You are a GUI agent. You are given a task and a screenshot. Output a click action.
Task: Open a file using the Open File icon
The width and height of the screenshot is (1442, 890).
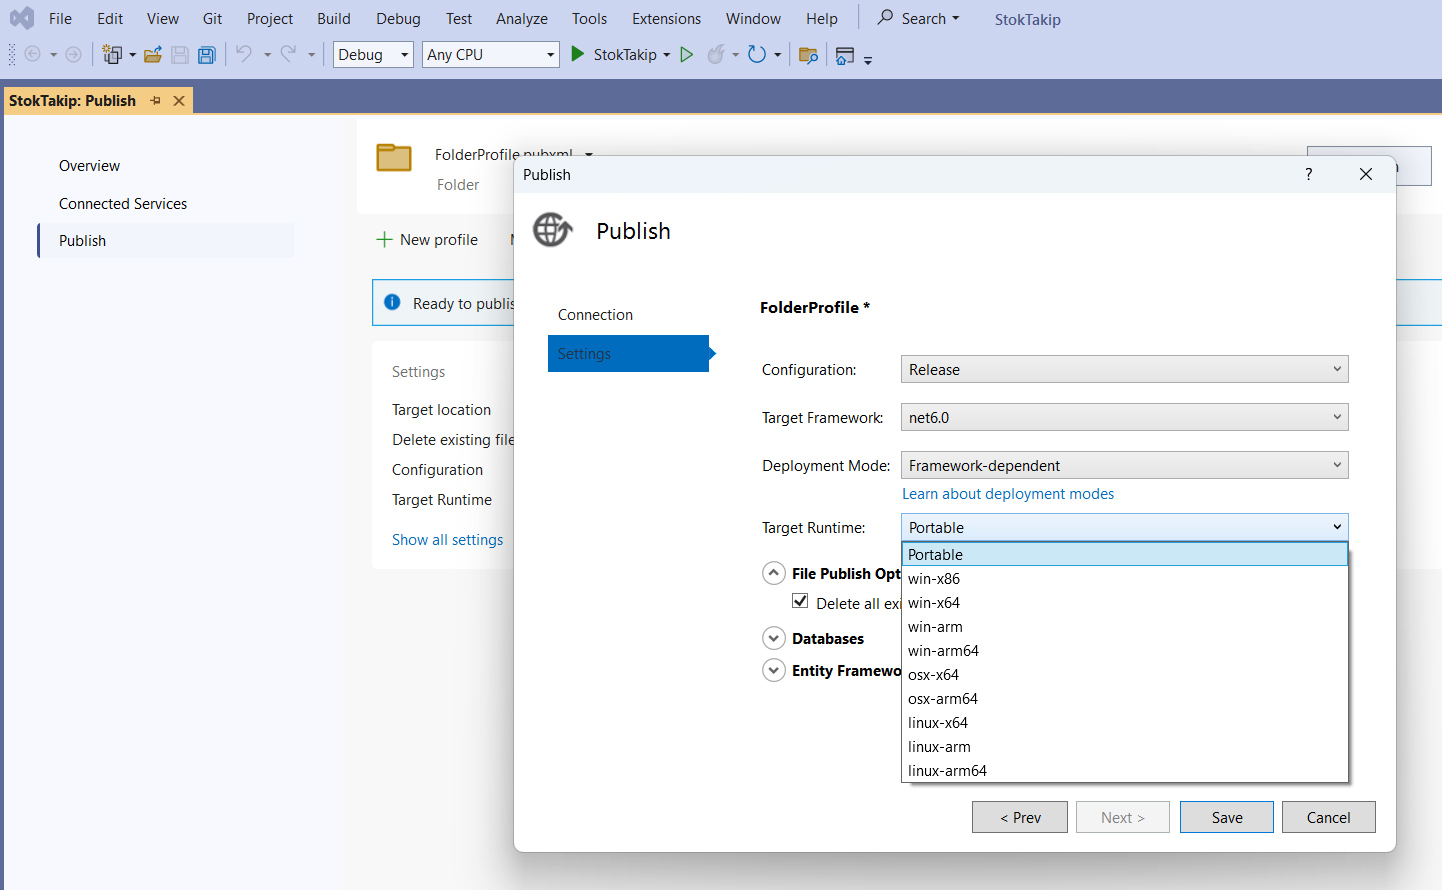point(152,54)
